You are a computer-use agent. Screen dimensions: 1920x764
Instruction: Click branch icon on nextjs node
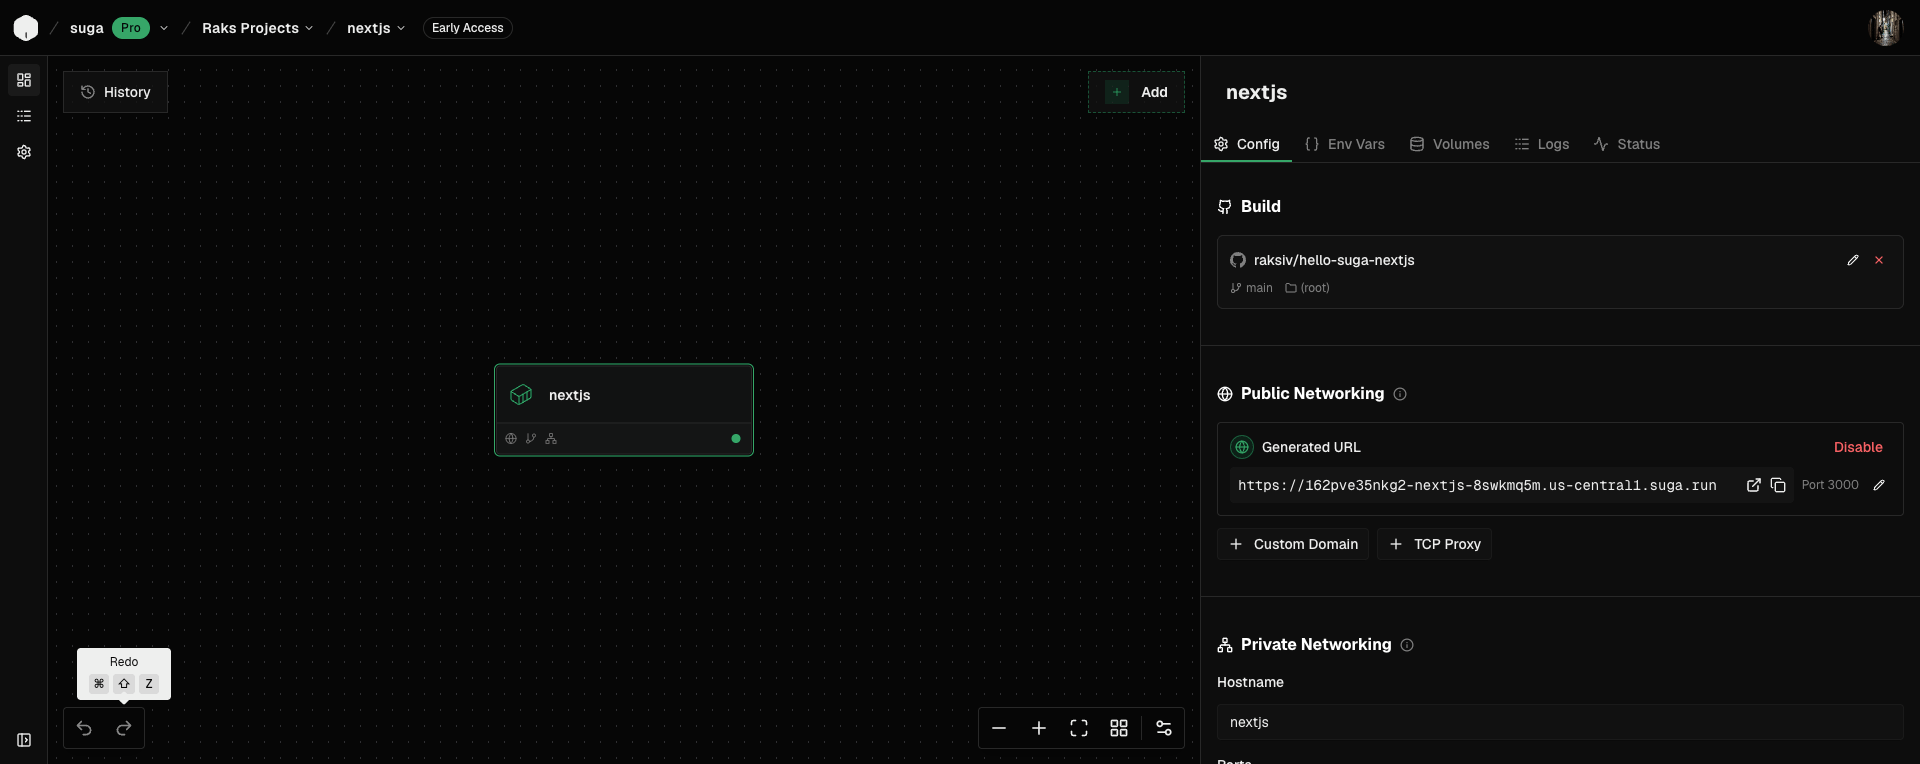coord(531,439)
